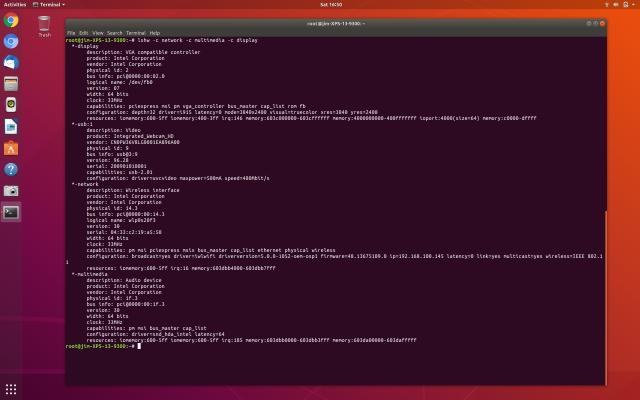This screenshot has width=640, height=400.
Task: Open LibreOffice Writer from the dock
Action: pyautogui.click(x=11, y=126)
